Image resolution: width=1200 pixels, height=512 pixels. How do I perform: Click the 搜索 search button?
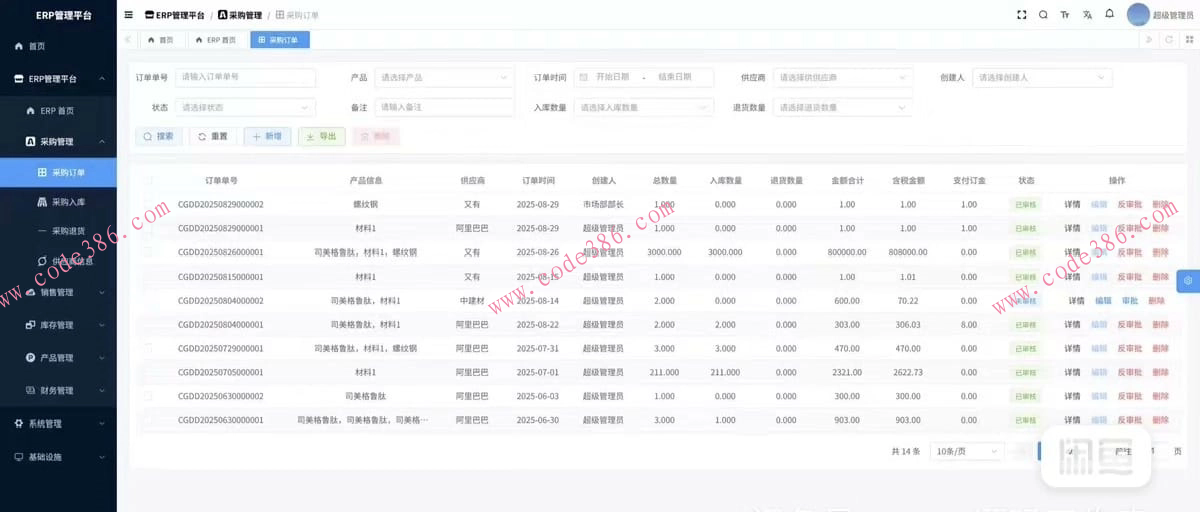click(159, 136)
